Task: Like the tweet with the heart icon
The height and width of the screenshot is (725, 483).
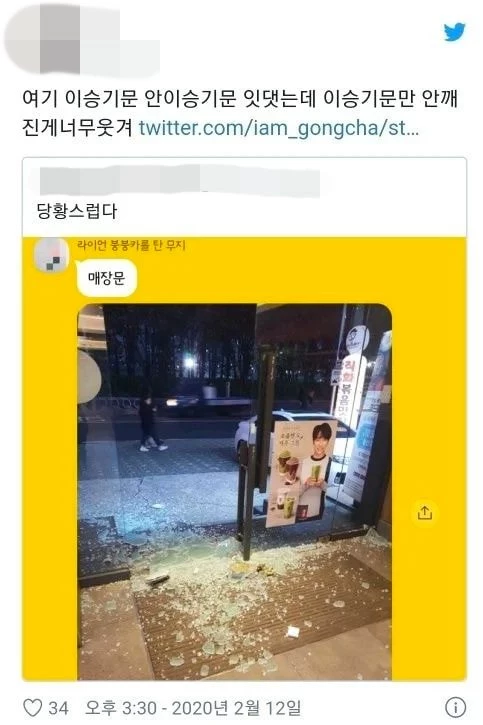Action: pos(32,707)
